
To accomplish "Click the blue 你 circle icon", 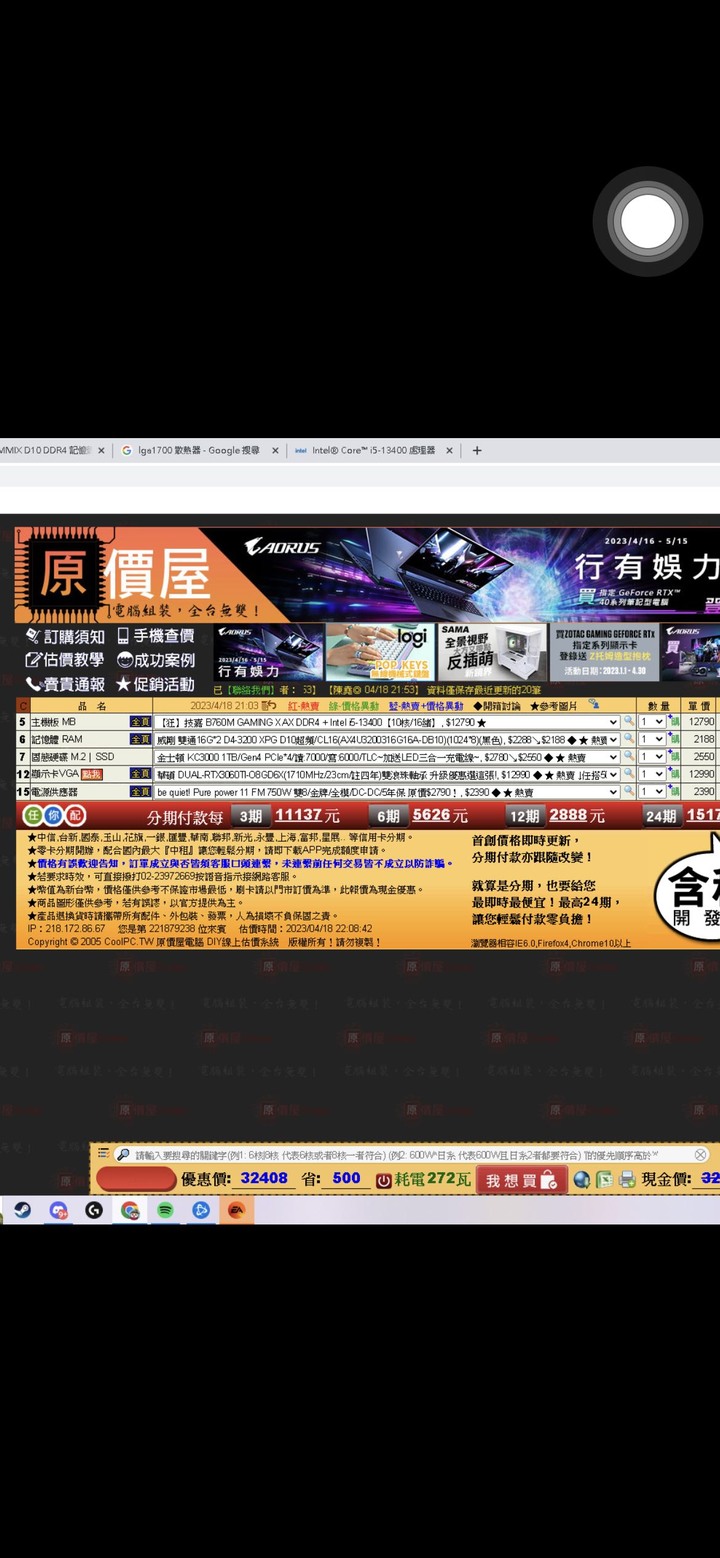I will tap(54, 816).
